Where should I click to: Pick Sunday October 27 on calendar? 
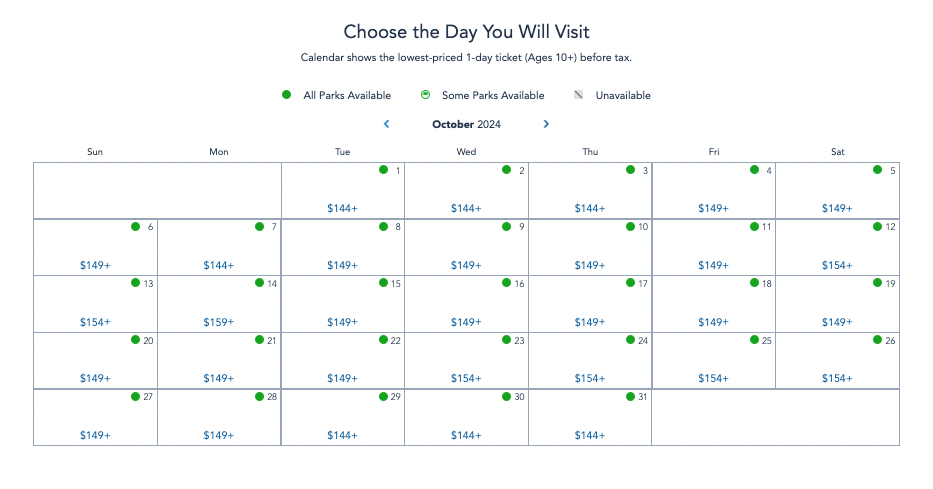click(95, 417)
